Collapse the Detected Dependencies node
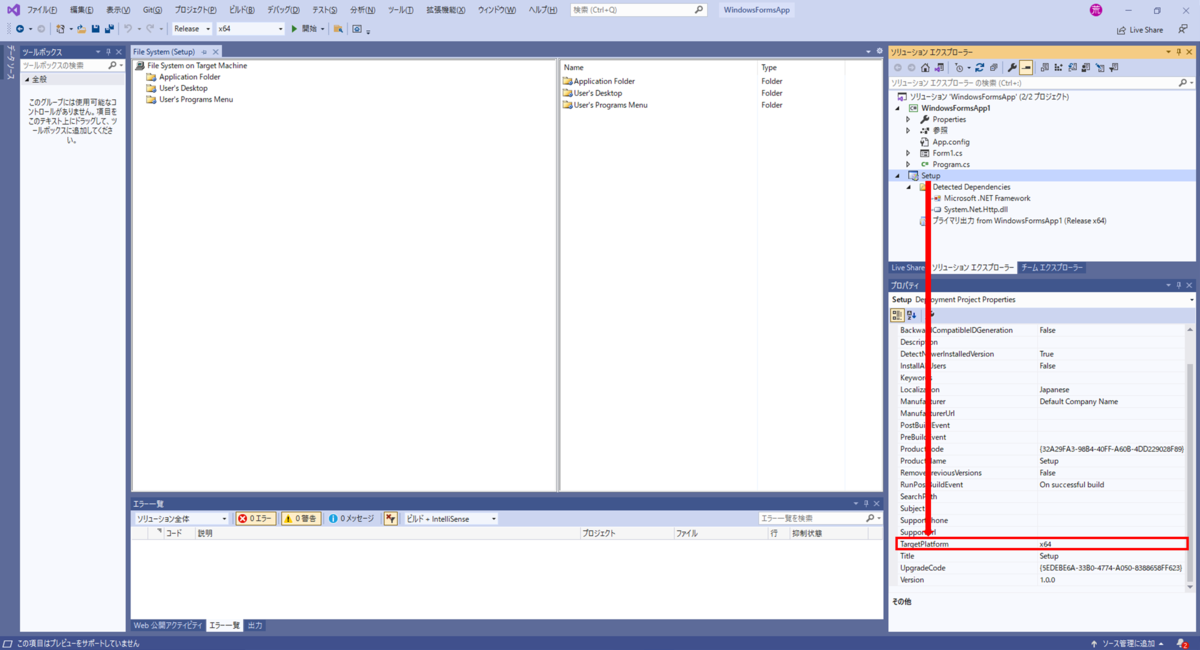The height and width of the screenshot is (650, 1200). (908, 187)
